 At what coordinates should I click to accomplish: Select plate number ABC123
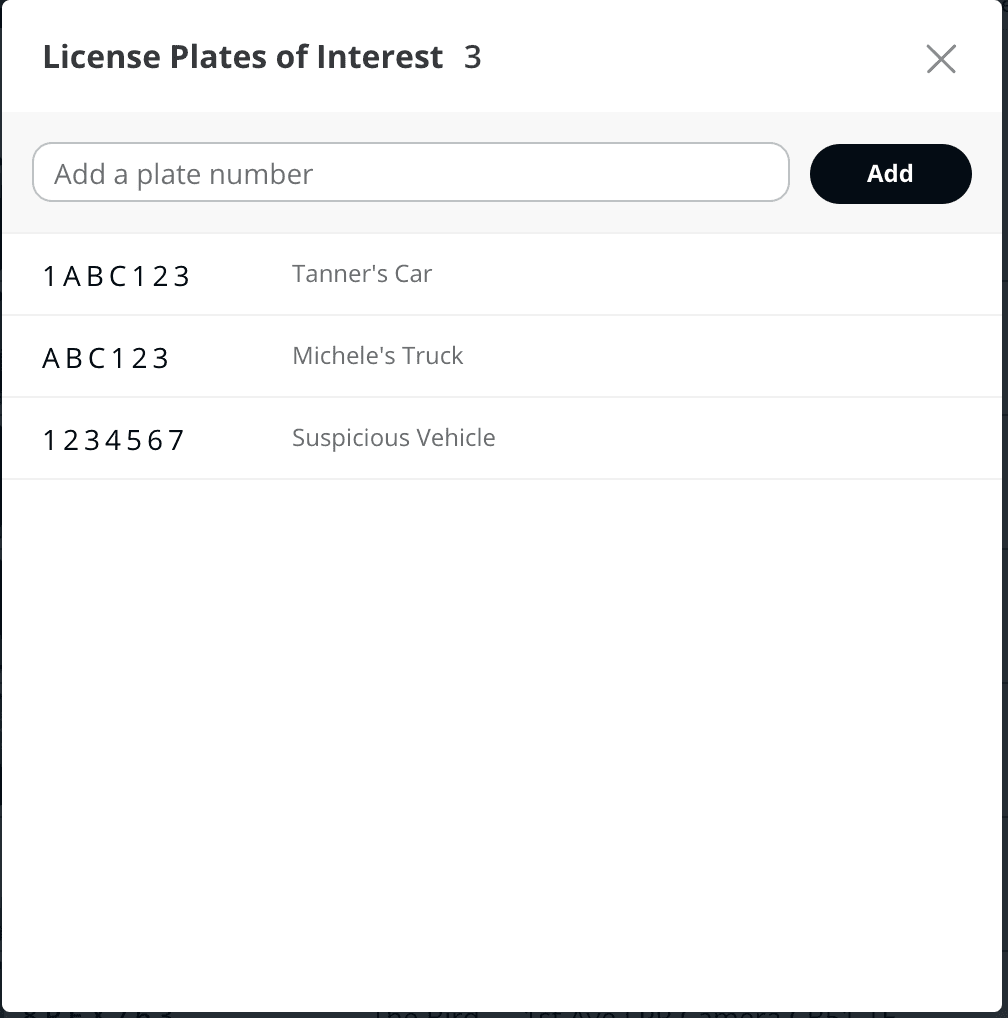[x=106, y=358]
